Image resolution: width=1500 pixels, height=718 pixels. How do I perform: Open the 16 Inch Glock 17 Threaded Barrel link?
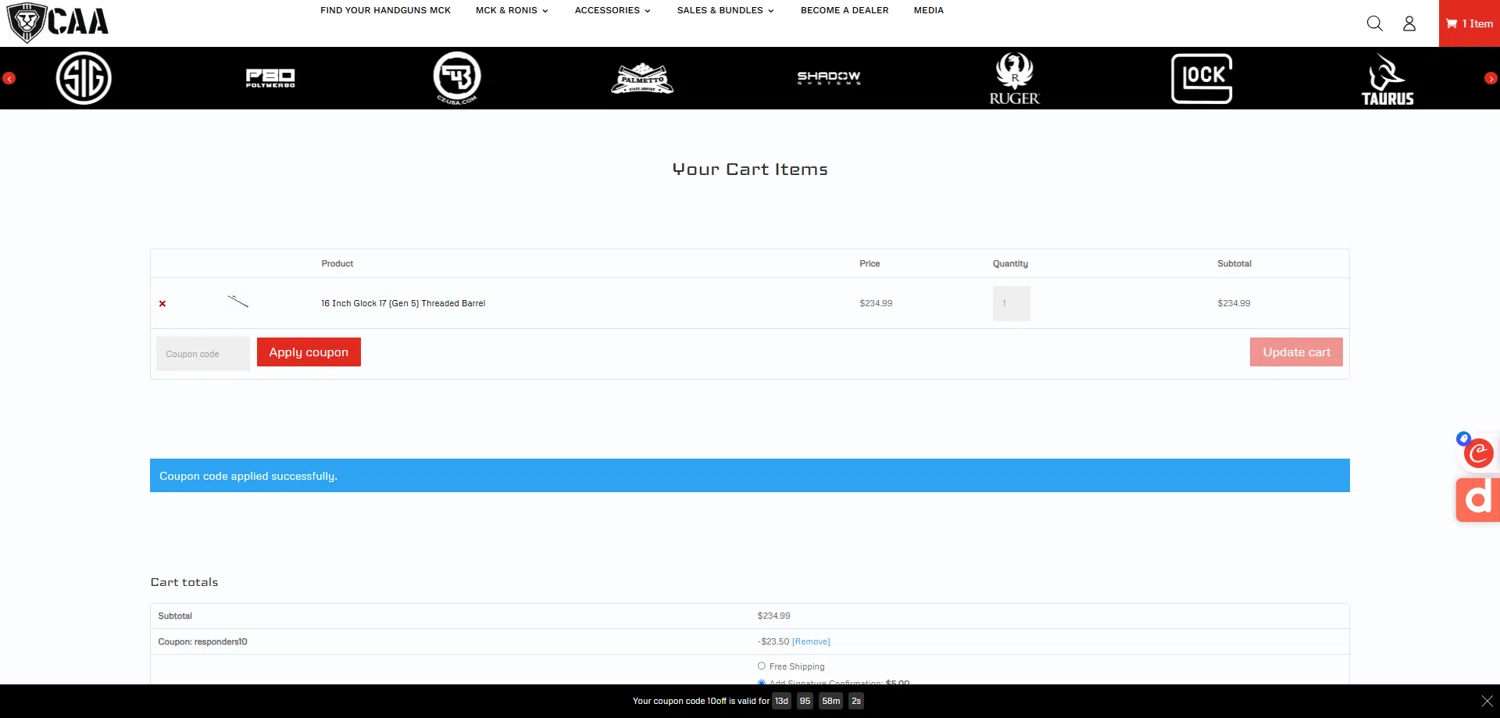point(403,303)
